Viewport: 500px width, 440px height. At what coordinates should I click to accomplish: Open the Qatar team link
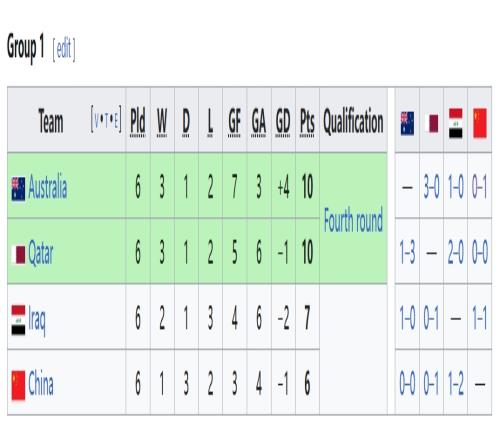40,253
